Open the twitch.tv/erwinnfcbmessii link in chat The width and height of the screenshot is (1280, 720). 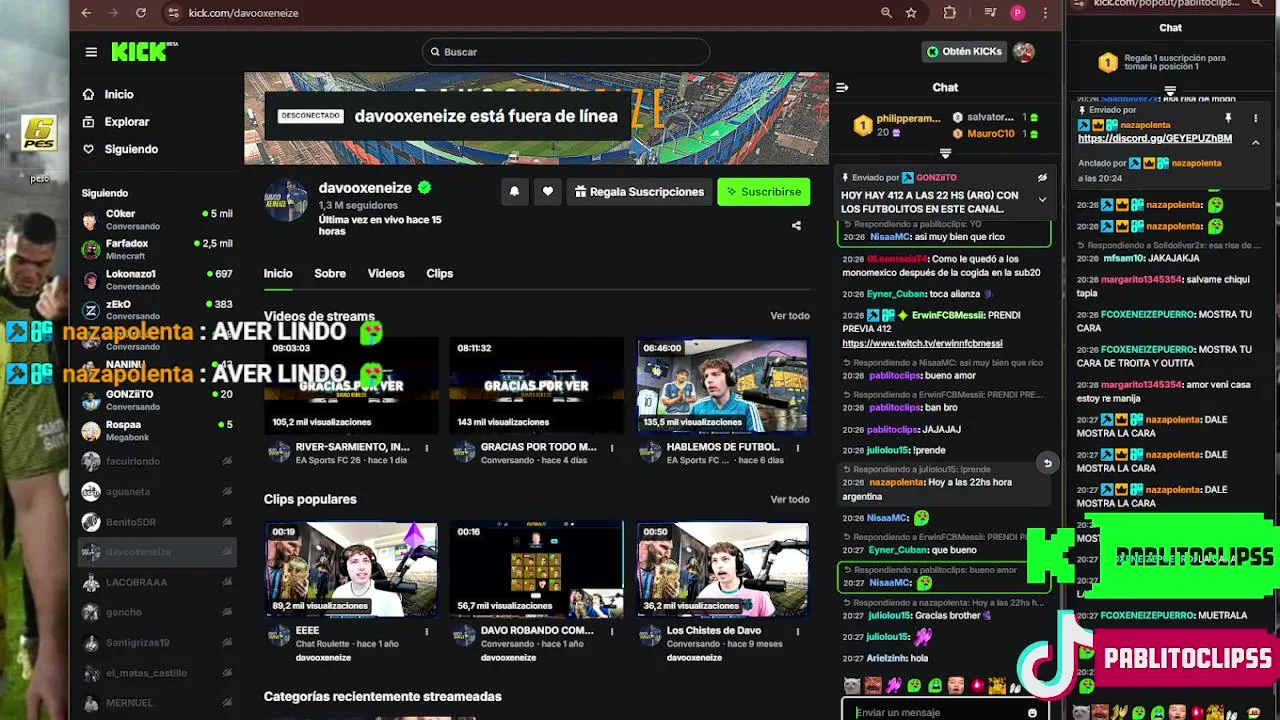pyautogui.click(x=922, y=343)
